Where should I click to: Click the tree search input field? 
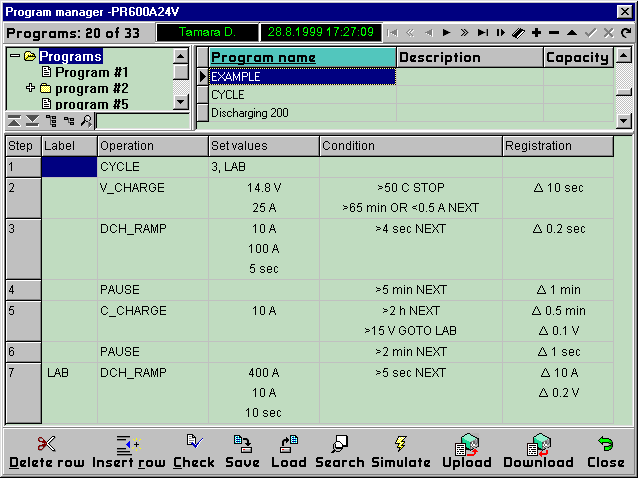pyautogui.click(x=142, y=121)
